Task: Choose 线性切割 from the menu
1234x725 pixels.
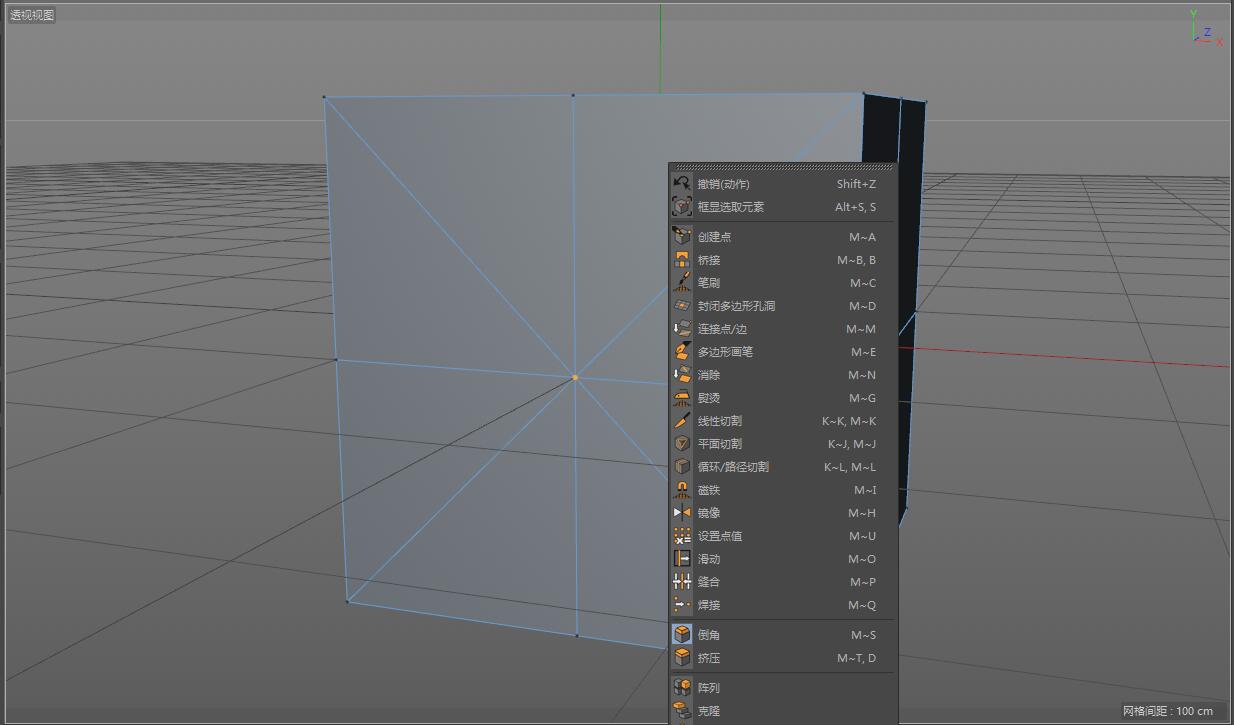Action: 720,421
